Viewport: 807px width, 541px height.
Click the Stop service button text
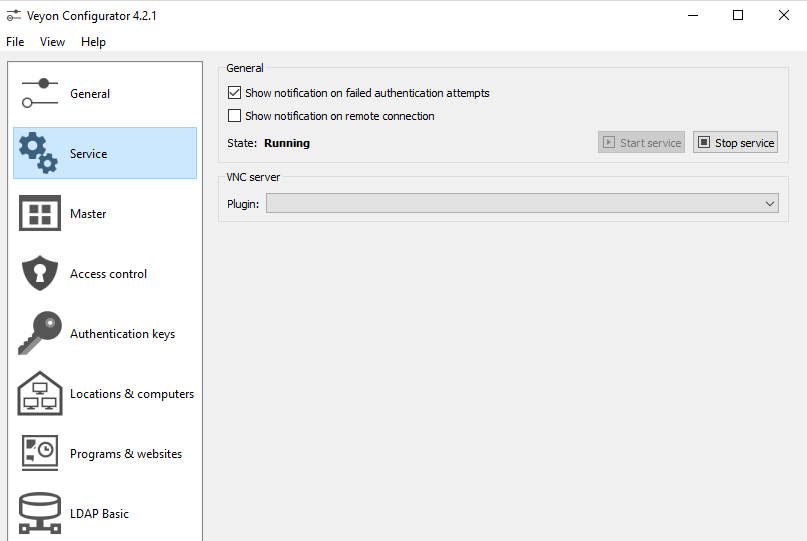coord(744,143)
